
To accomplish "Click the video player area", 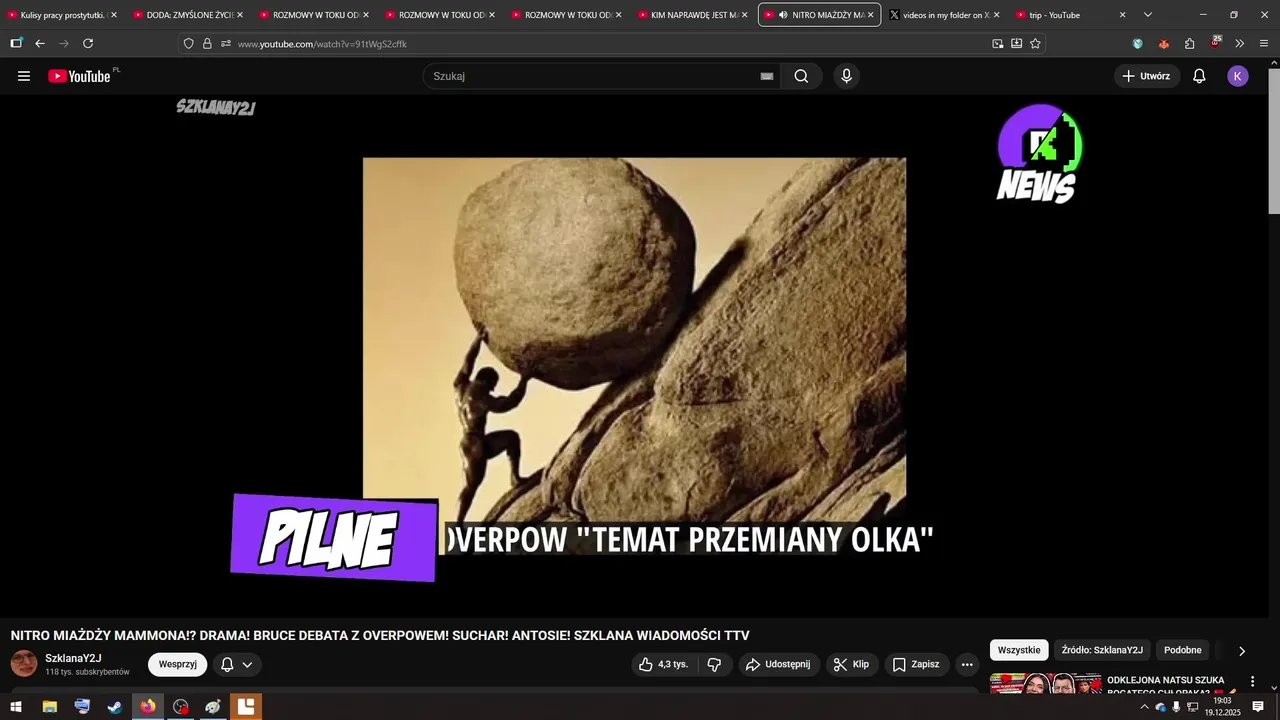I will [634, 355].
